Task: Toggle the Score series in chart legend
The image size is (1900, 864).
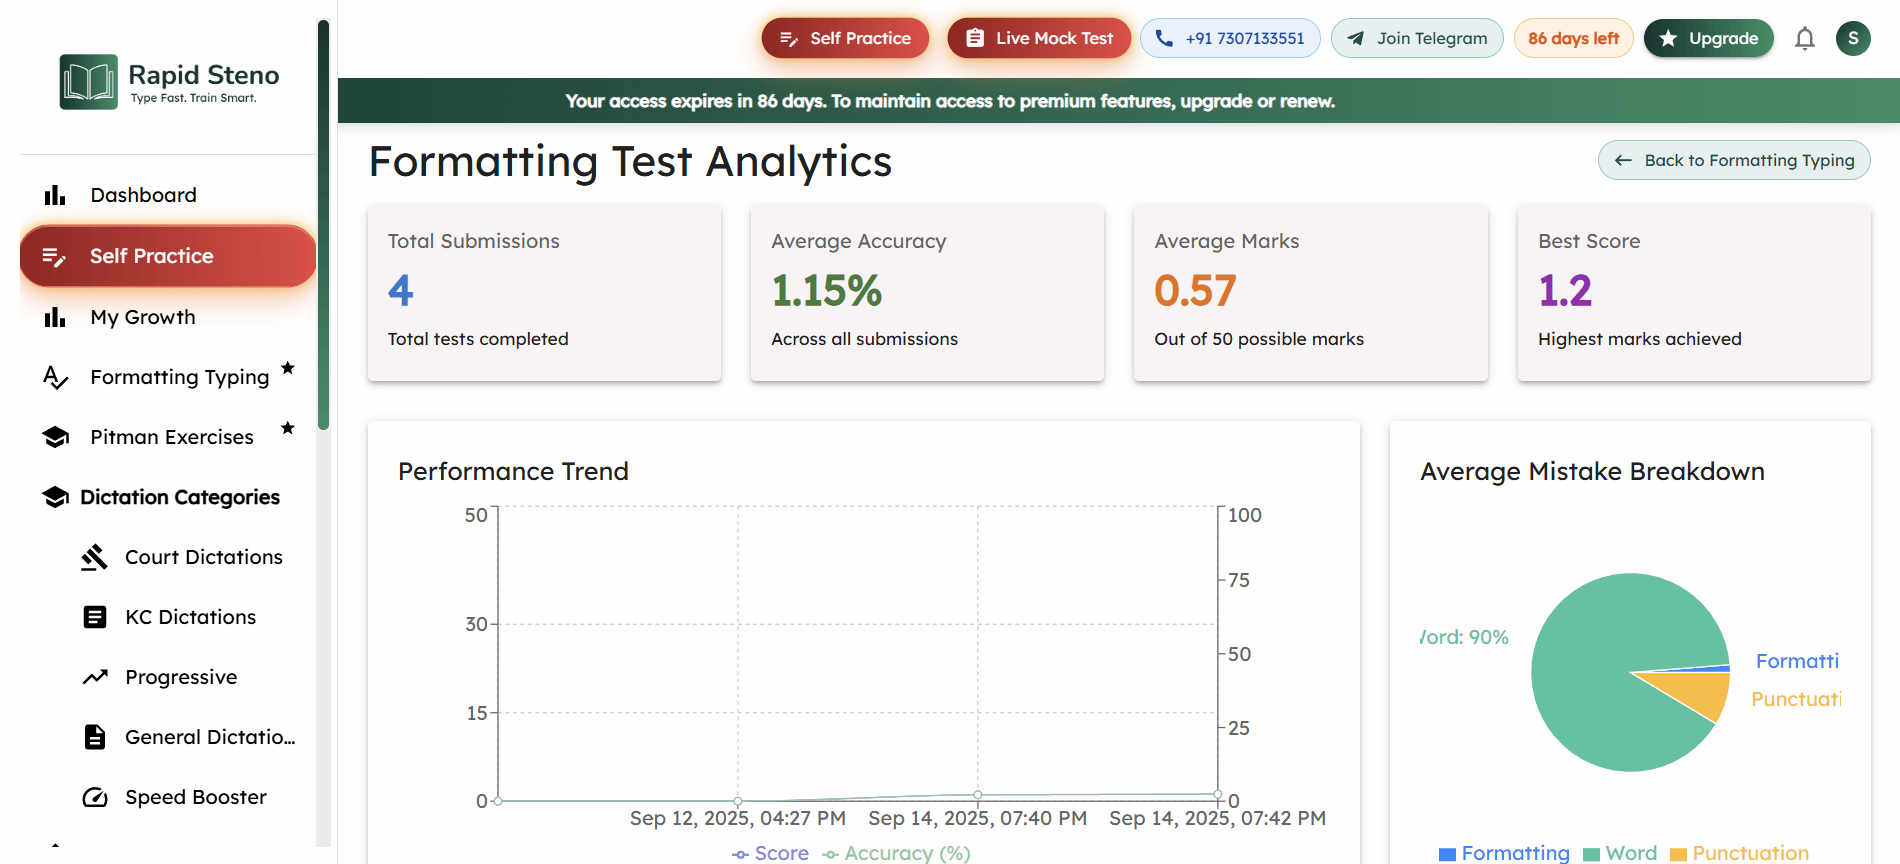Action: 770,853
